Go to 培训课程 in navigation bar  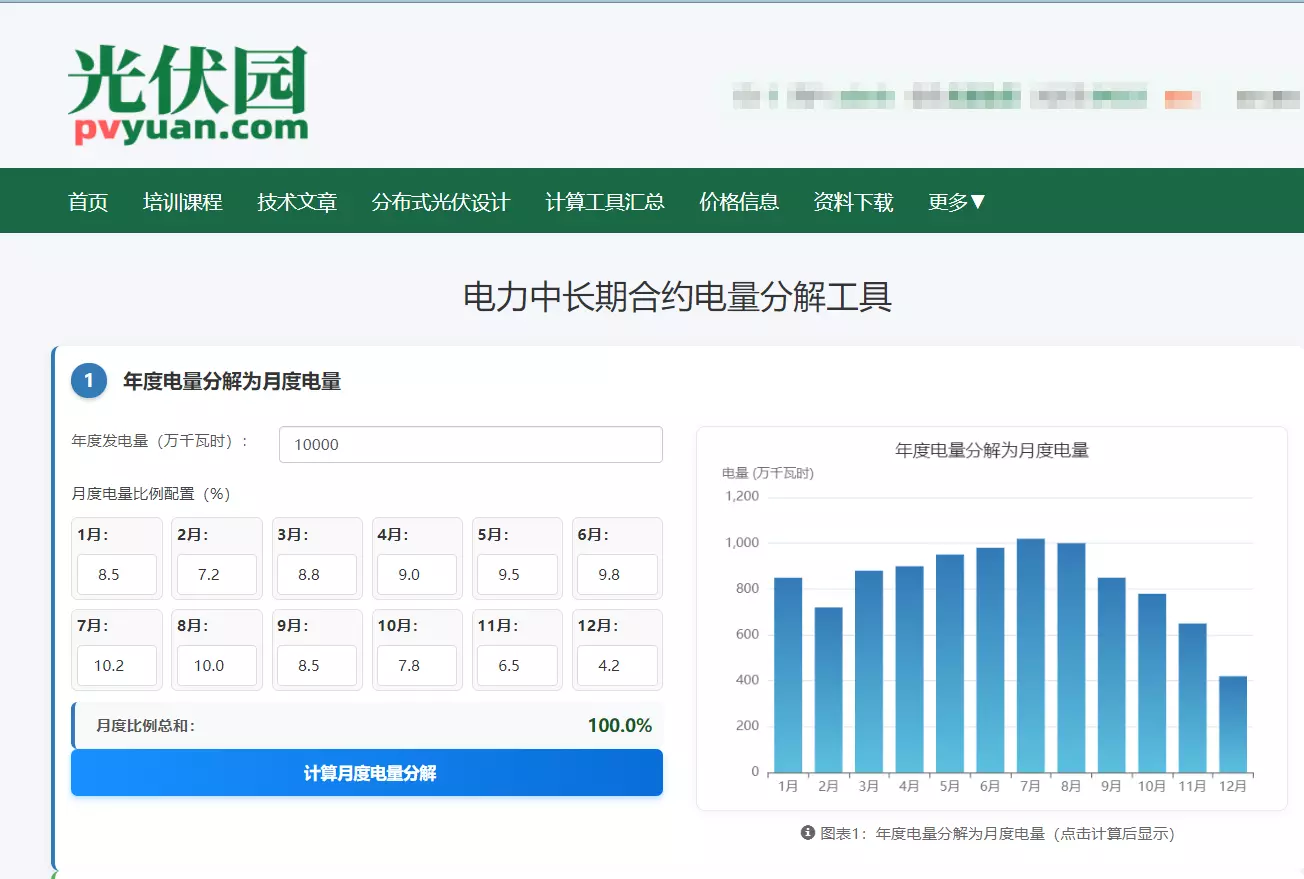tap(182, 202)
